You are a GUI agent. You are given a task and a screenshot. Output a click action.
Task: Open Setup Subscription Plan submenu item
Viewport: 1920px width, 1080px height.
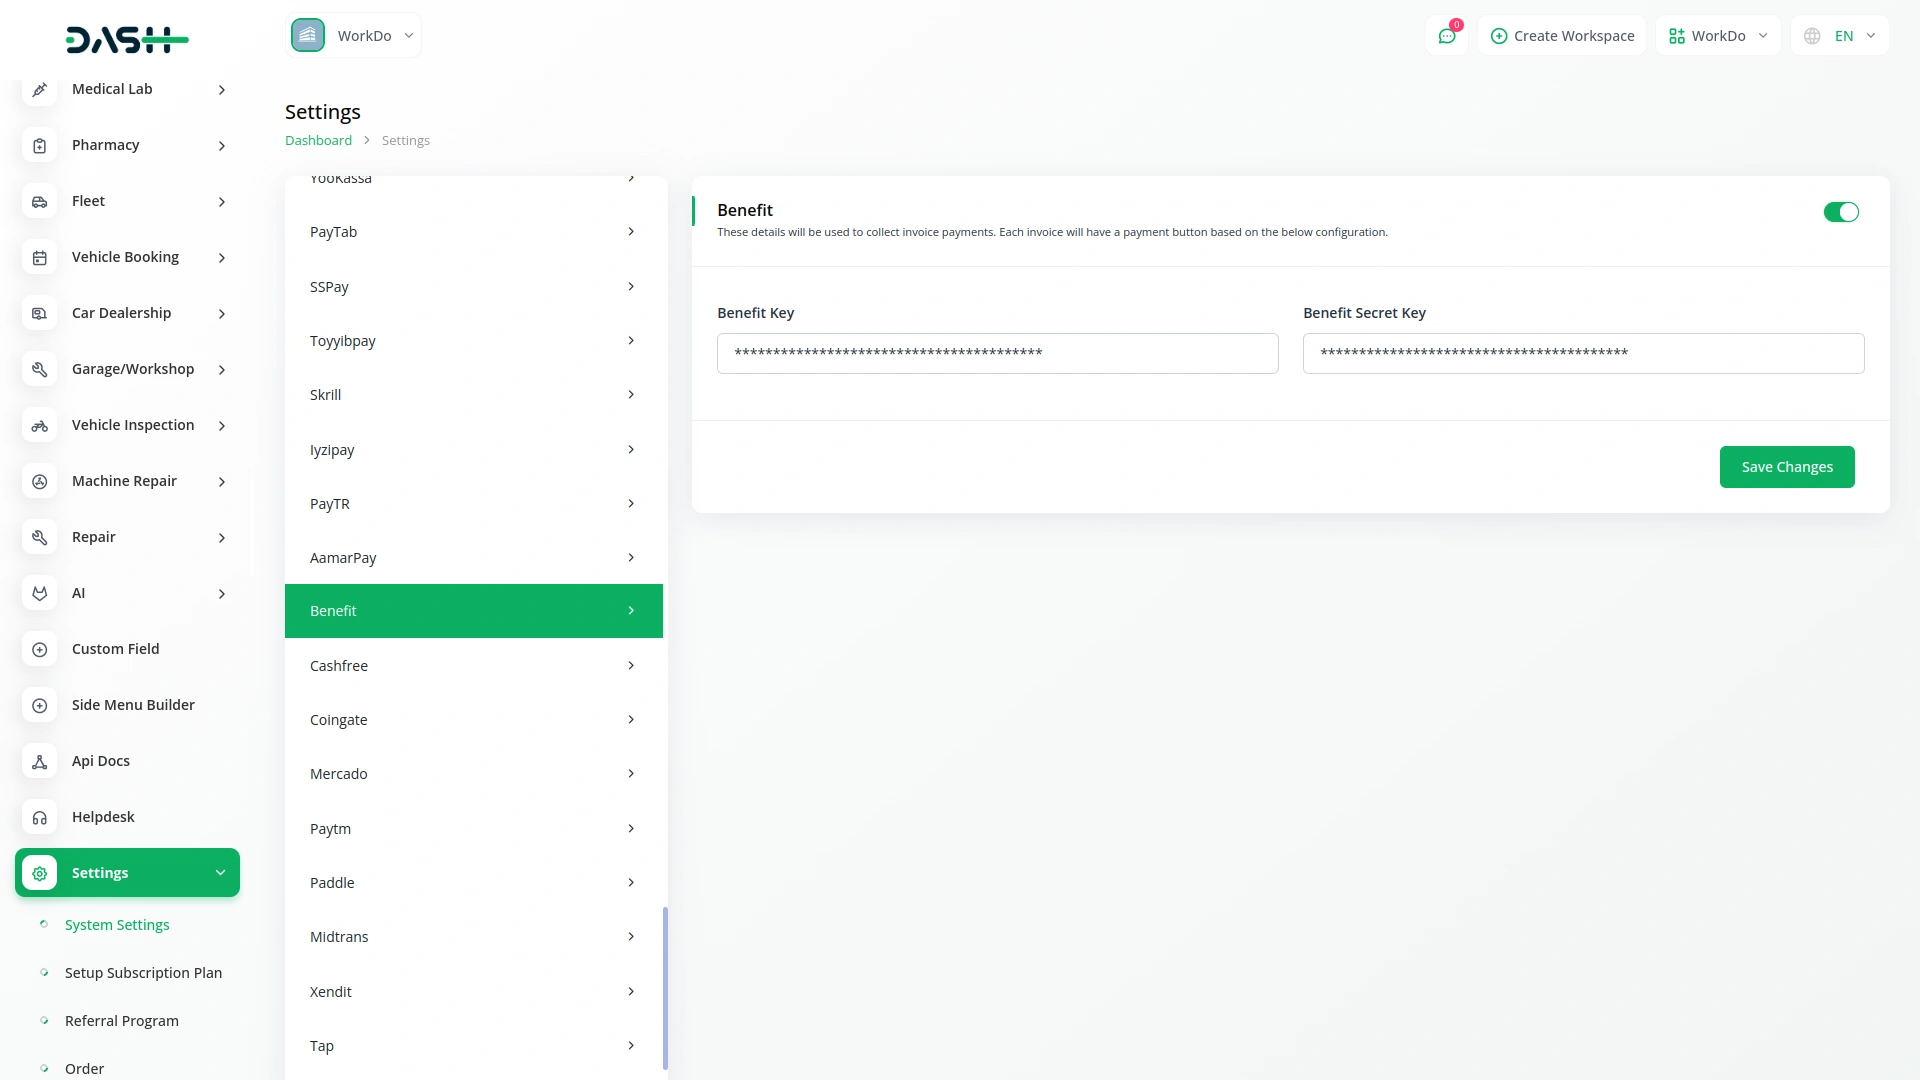(x=143, y=973)
